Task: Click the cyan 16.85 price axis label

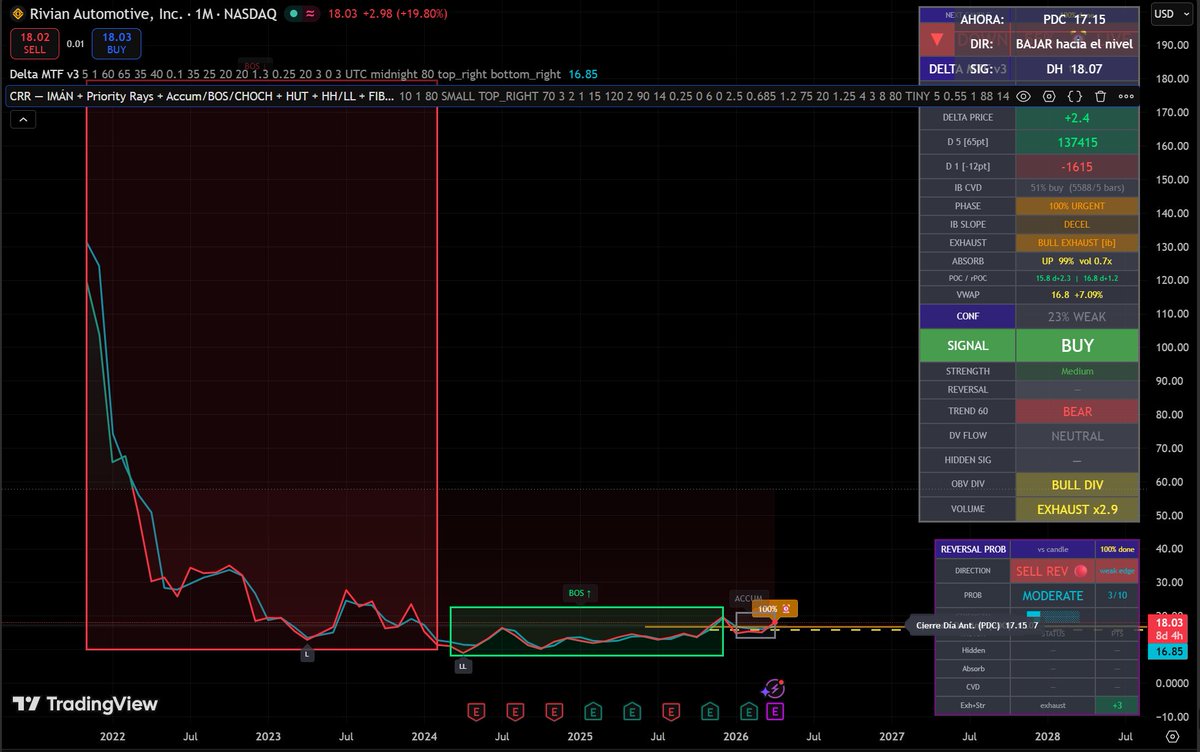Action: coord(1168,651)
